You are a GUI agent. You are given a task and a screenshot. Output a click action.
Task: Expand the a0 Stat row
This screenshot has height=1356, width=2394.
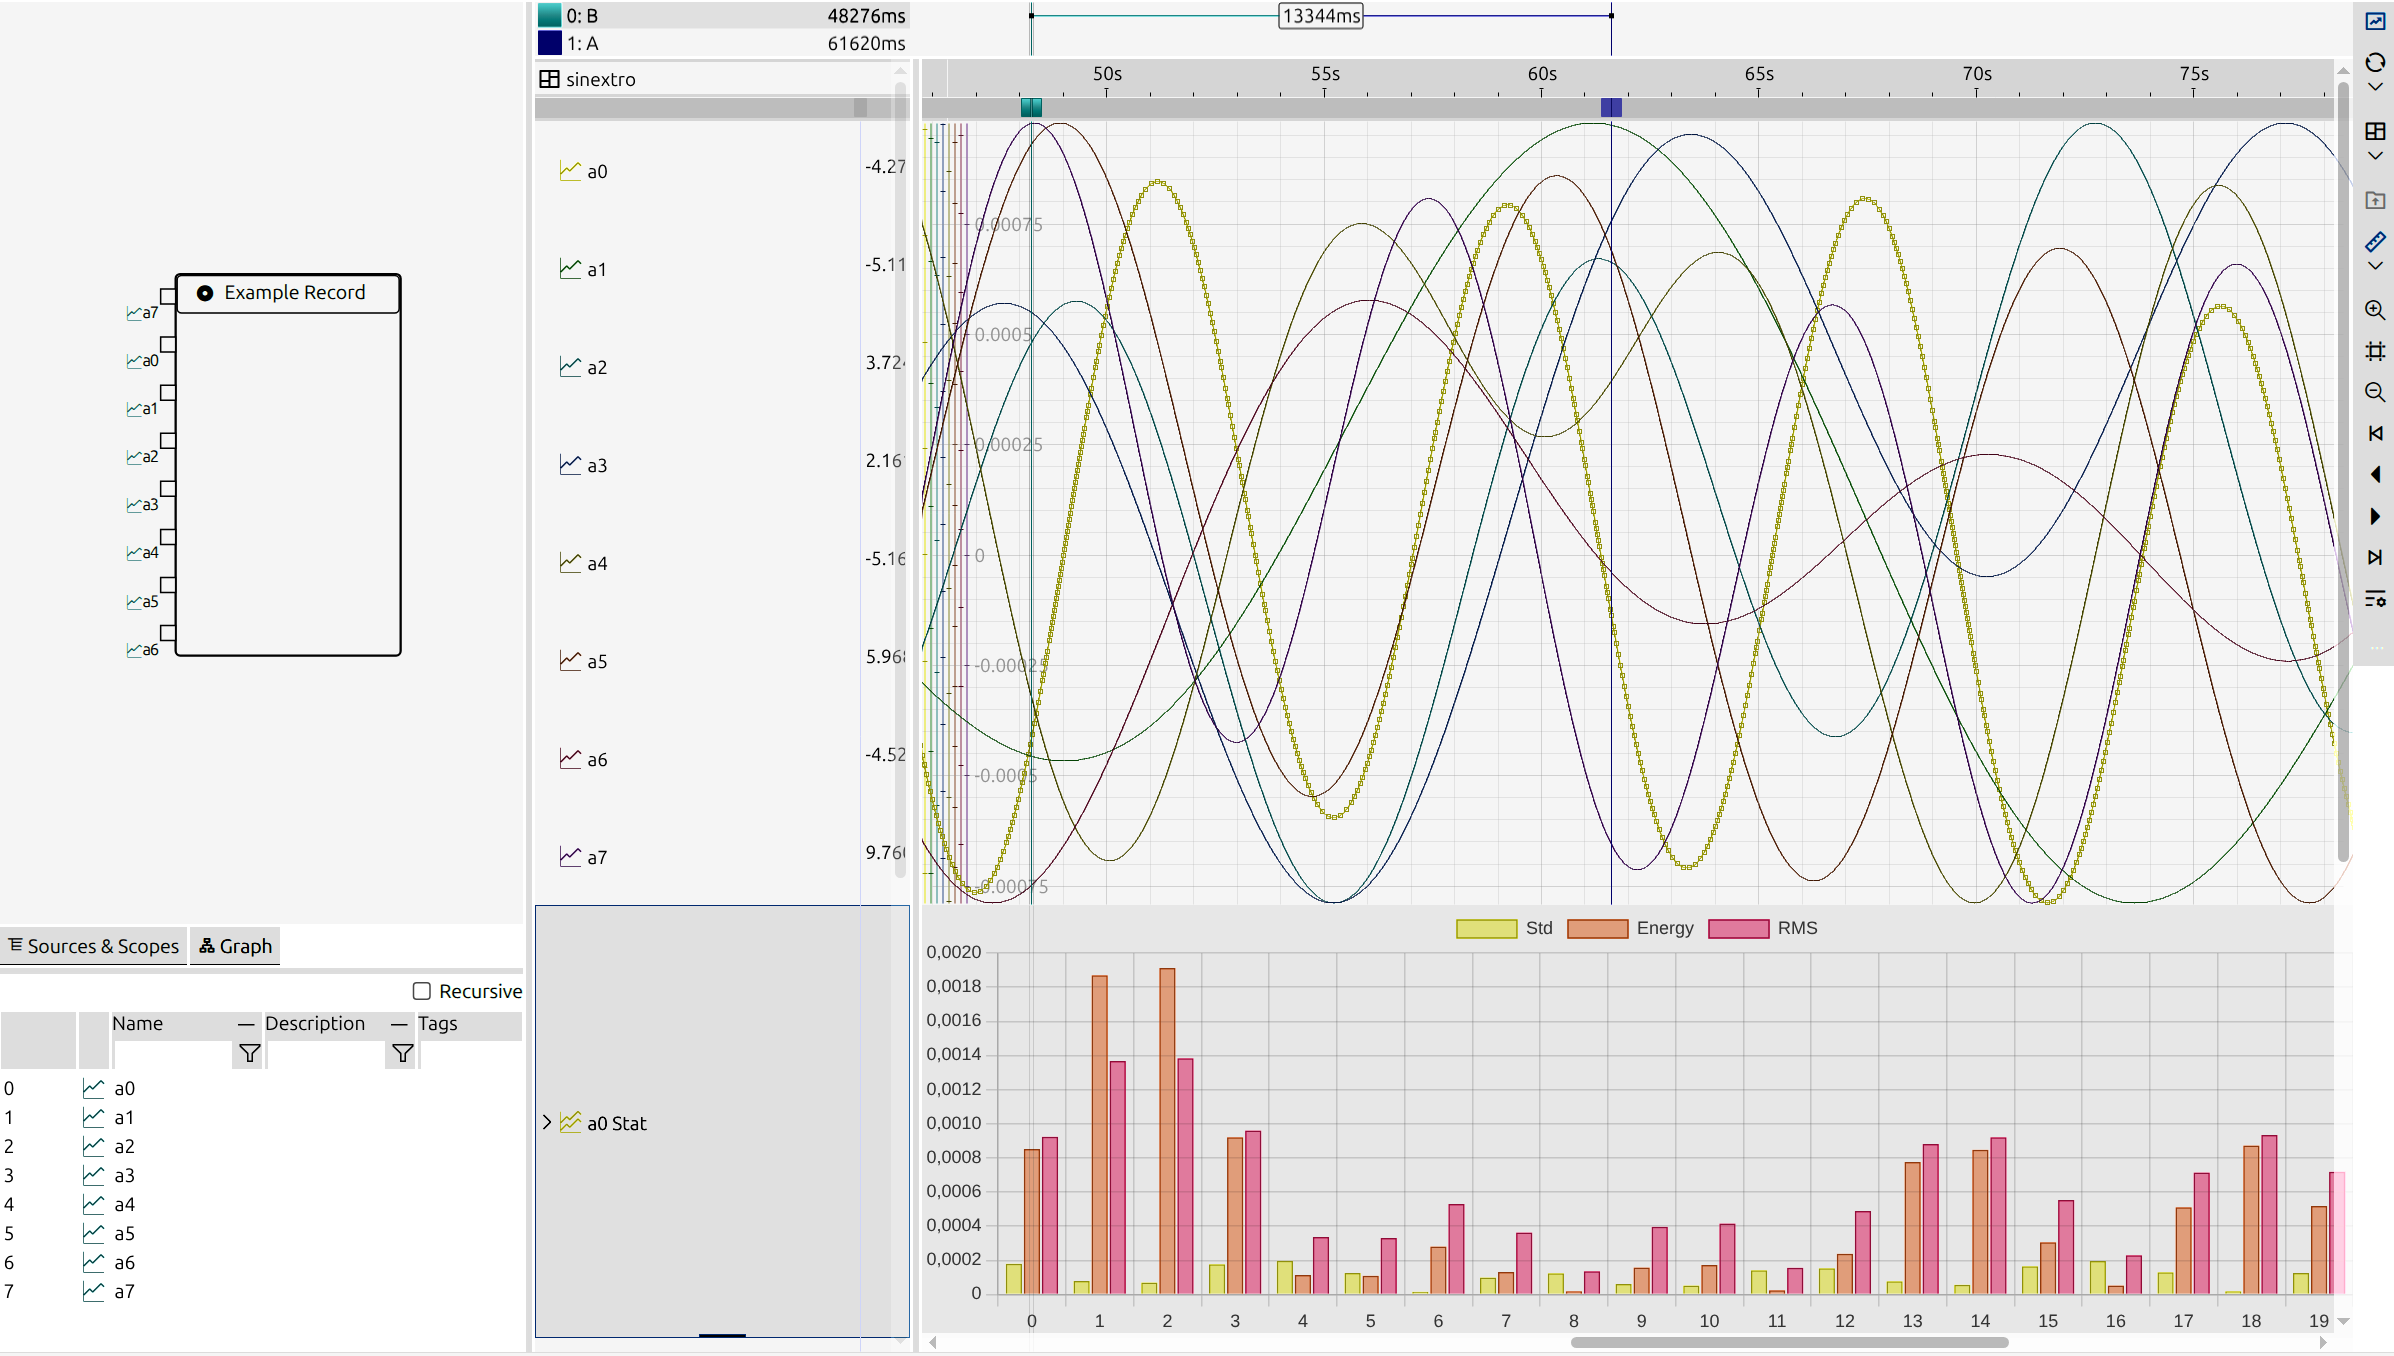click(x=547, y=1122)
